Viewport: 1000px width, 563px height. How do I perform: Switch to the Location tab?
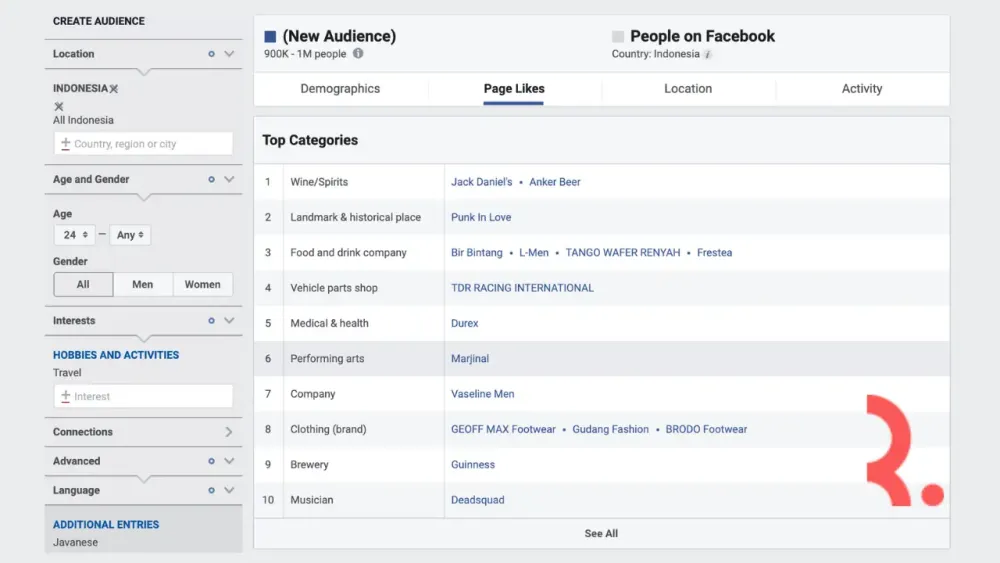point(688,89)
